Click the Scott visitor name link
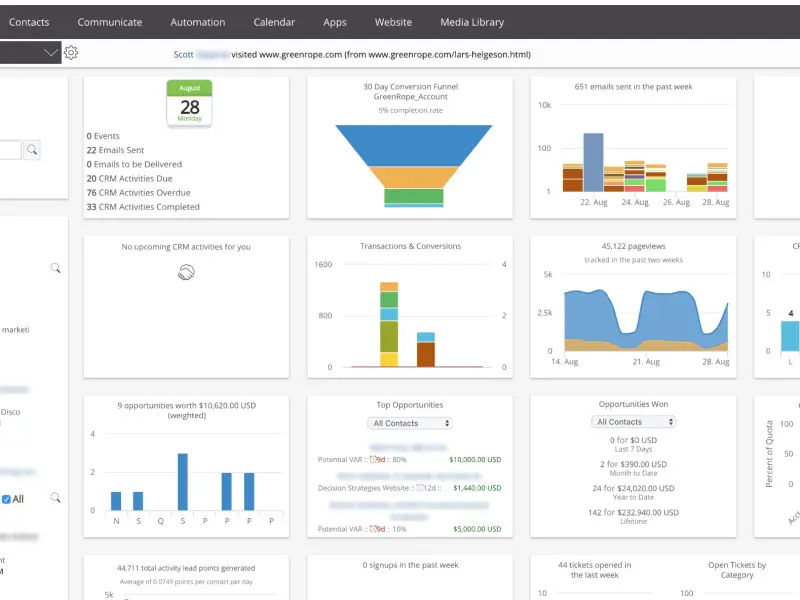This screenshot has height=600, width=800. point(183,55)
